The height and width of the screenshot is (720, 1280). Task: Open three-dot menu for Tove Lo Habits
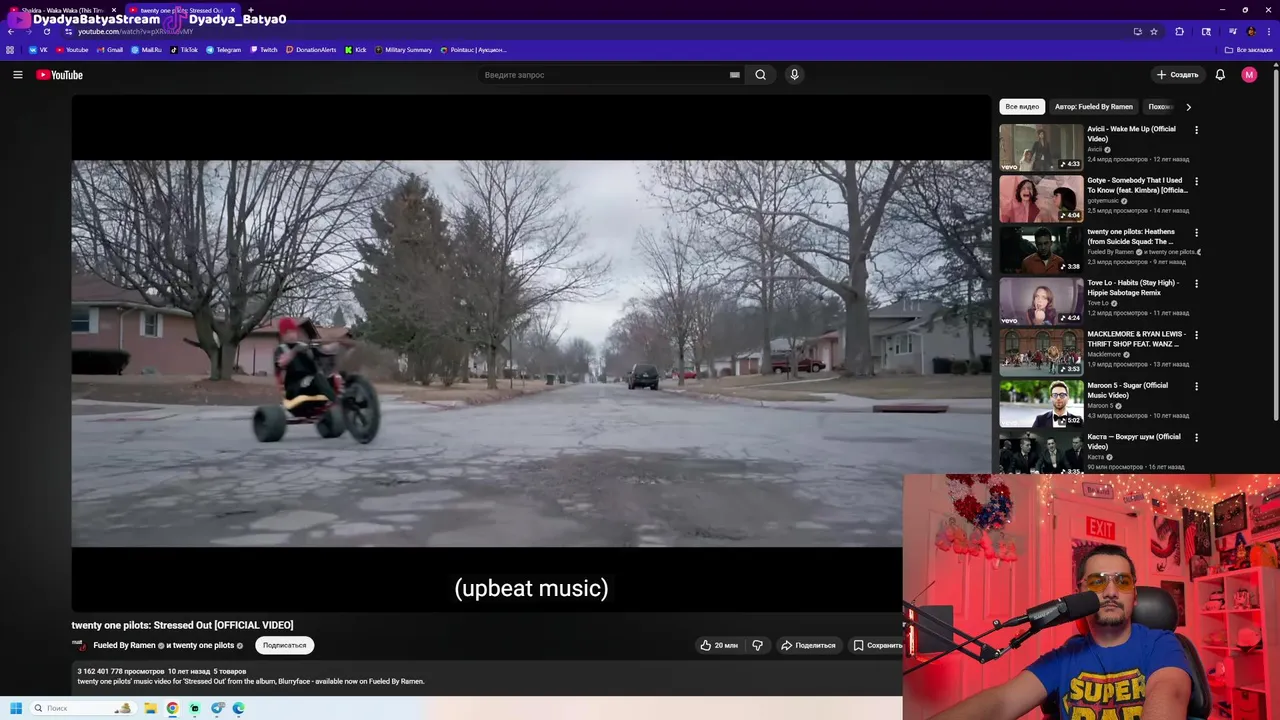pyautogui.click(x=1196, y=283)
